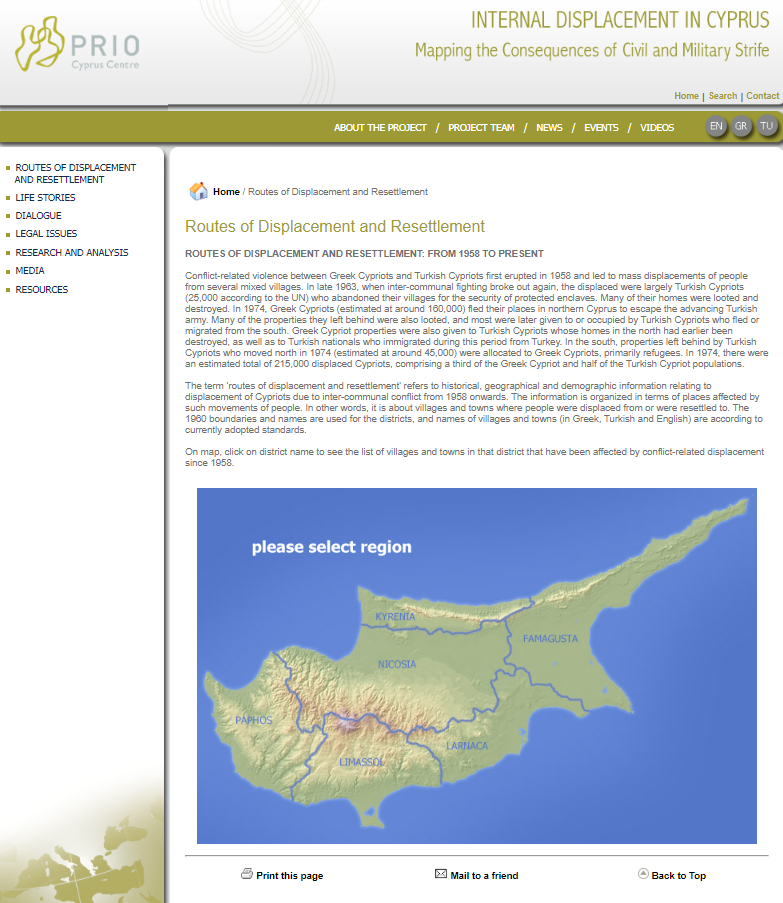Open About the Project menu item
This screenshot has width=783, height=903.
pyautogui.click(x=380, y=128)
